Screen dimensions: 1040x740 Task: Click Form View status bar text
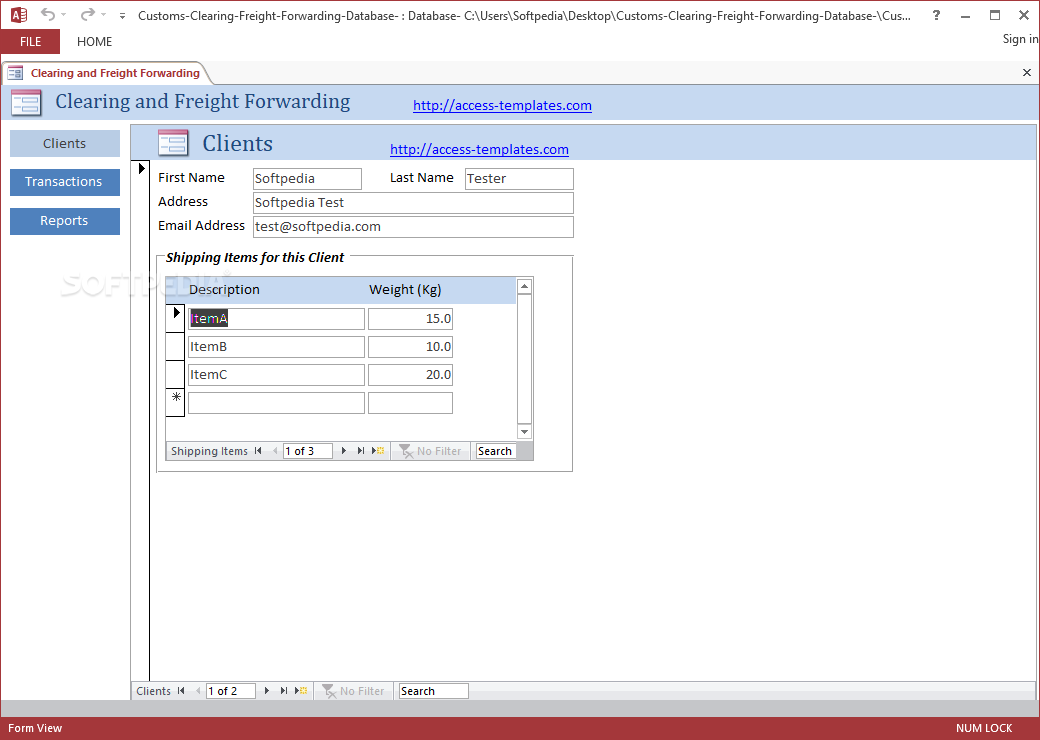pyautogui.click(x=35, y=728)
